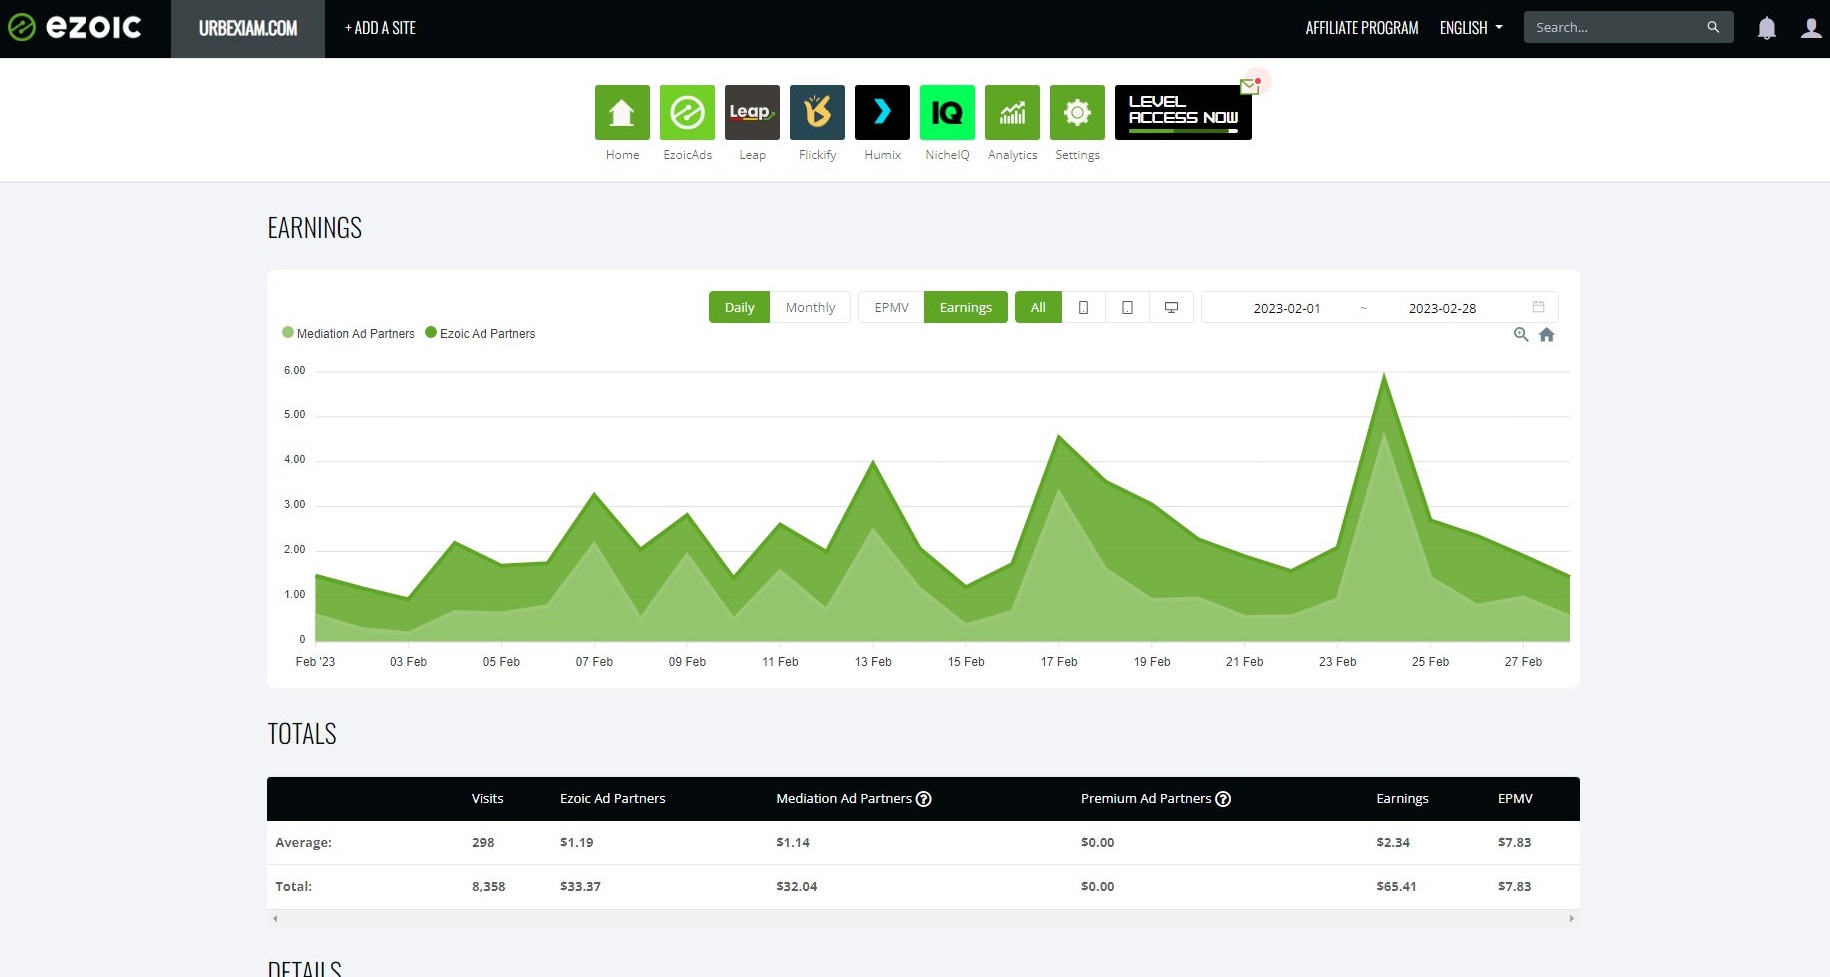Open the Home dashboard icon
Viewport: 1830px width, 977px height.
pos(622,112)
